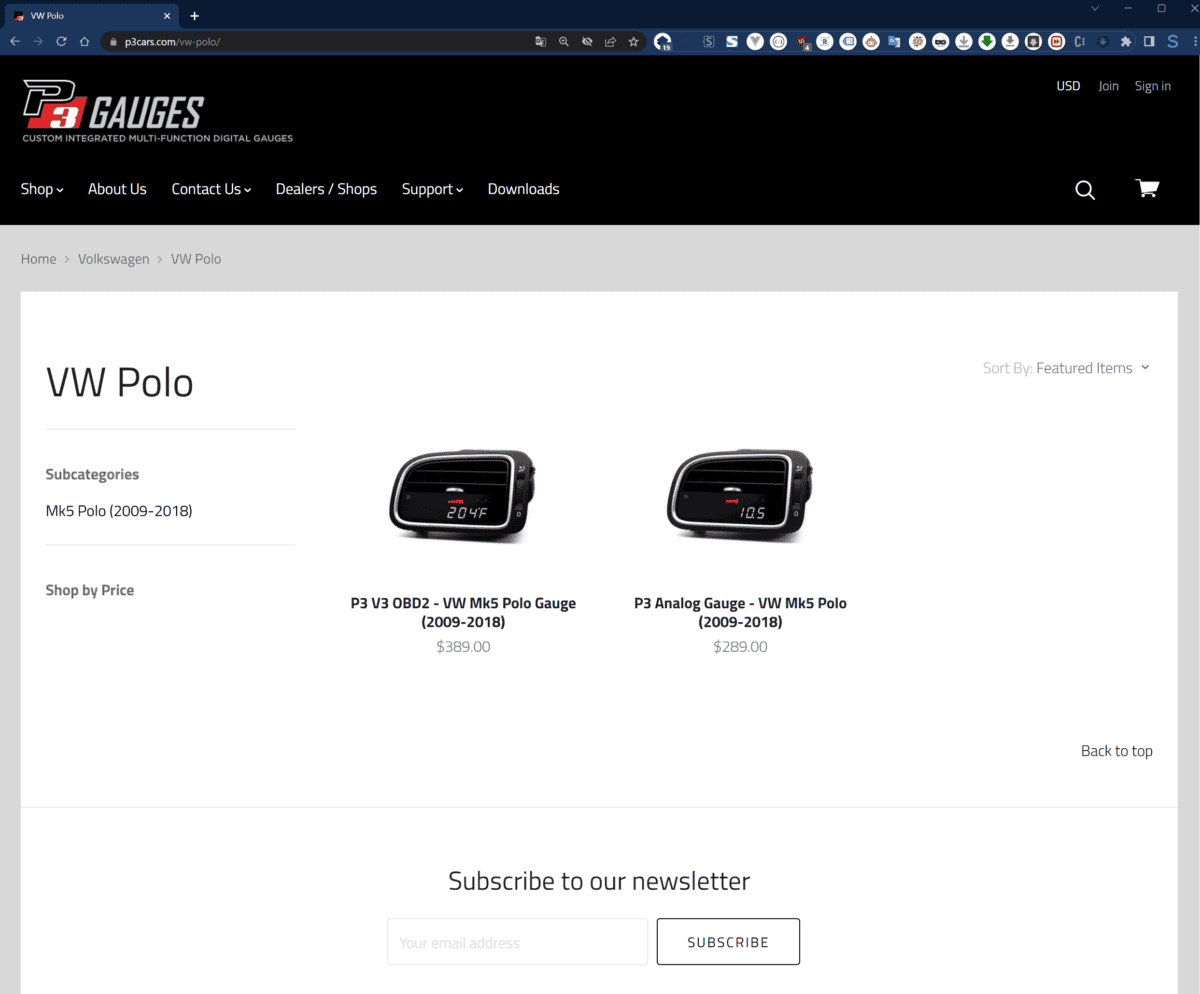
Task: Click the browser address bar URL
Action: (171, 42)
